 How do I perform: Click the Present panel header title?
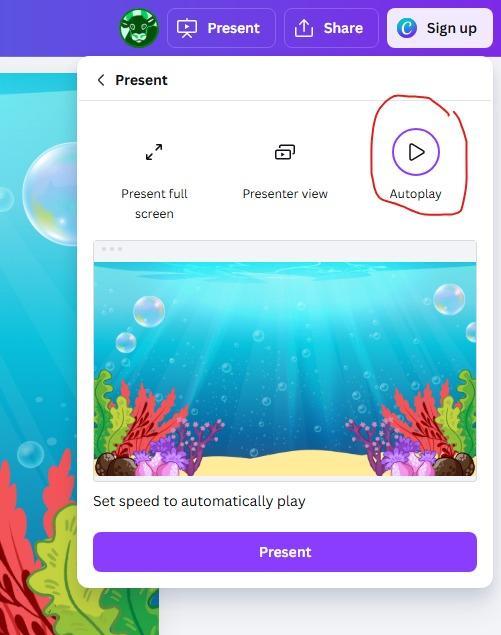(x=141, y=80)
